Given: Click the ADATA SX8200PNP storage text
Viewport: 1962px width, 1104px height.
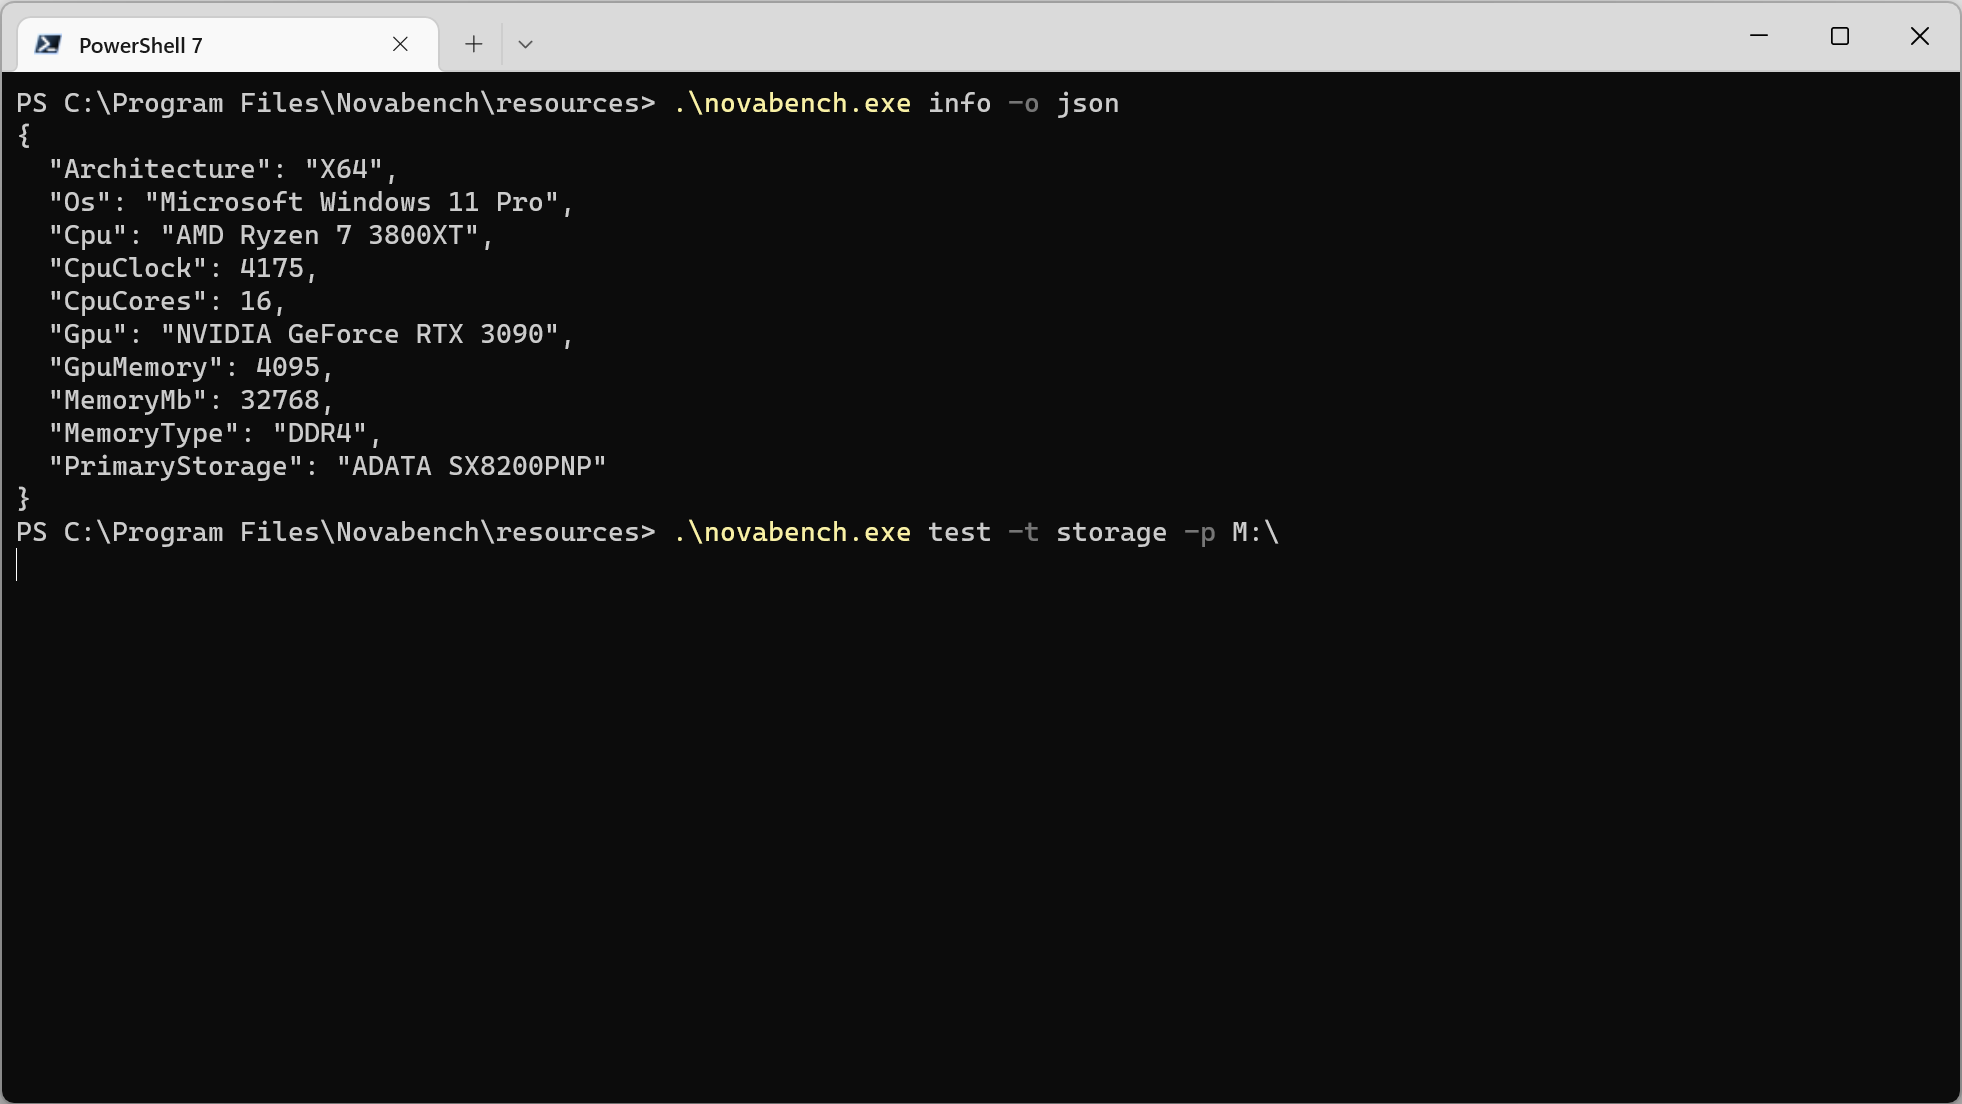Looking at the screenshot, I should [x=471, y=467].
